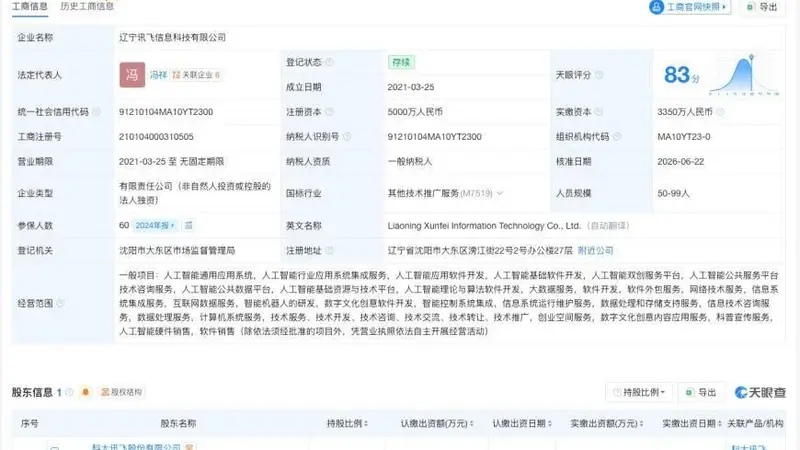Click the chart icon beside 2024年报

point(189,226)
